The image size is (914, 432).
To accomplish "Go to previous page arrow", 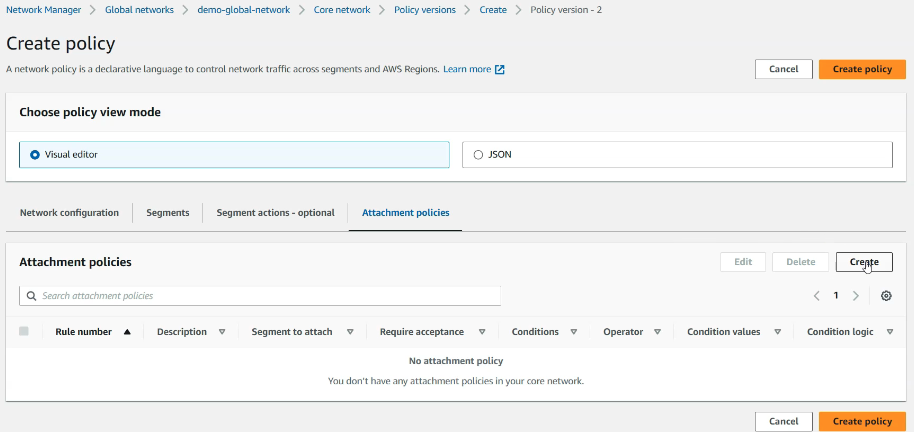I will coord(816,296).
